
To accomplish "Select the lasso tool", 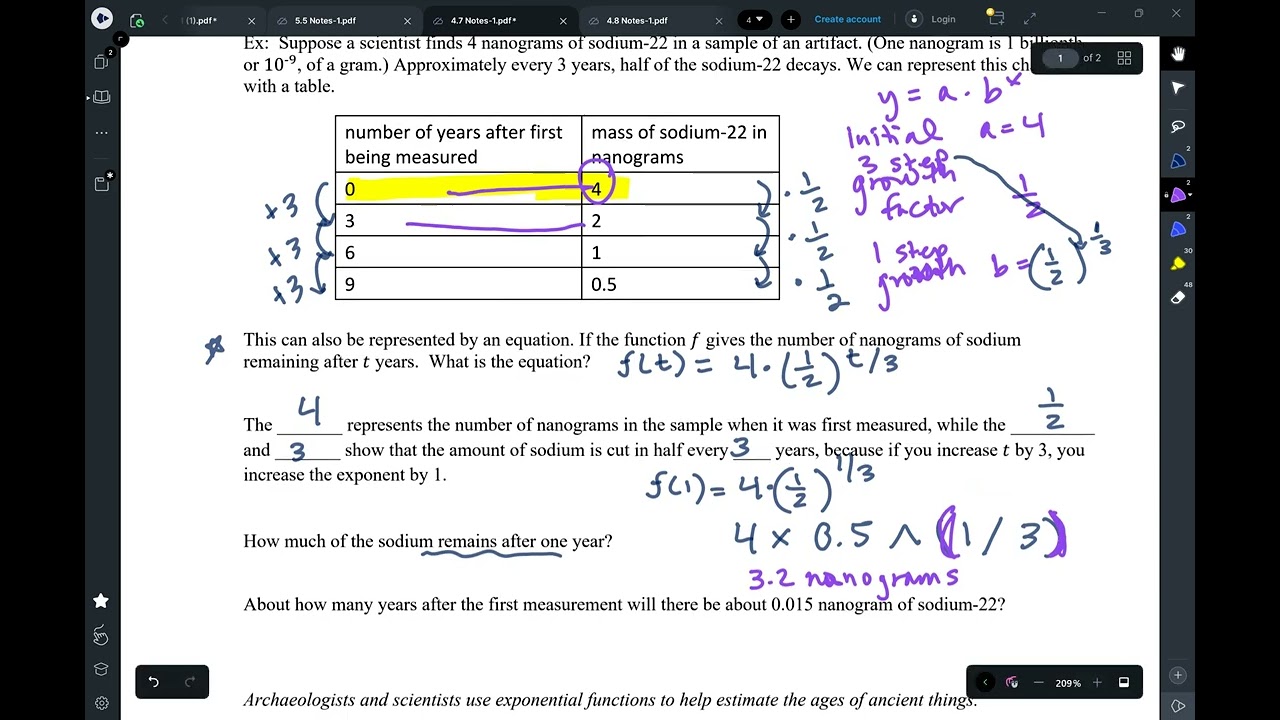I will (1177, 126).
